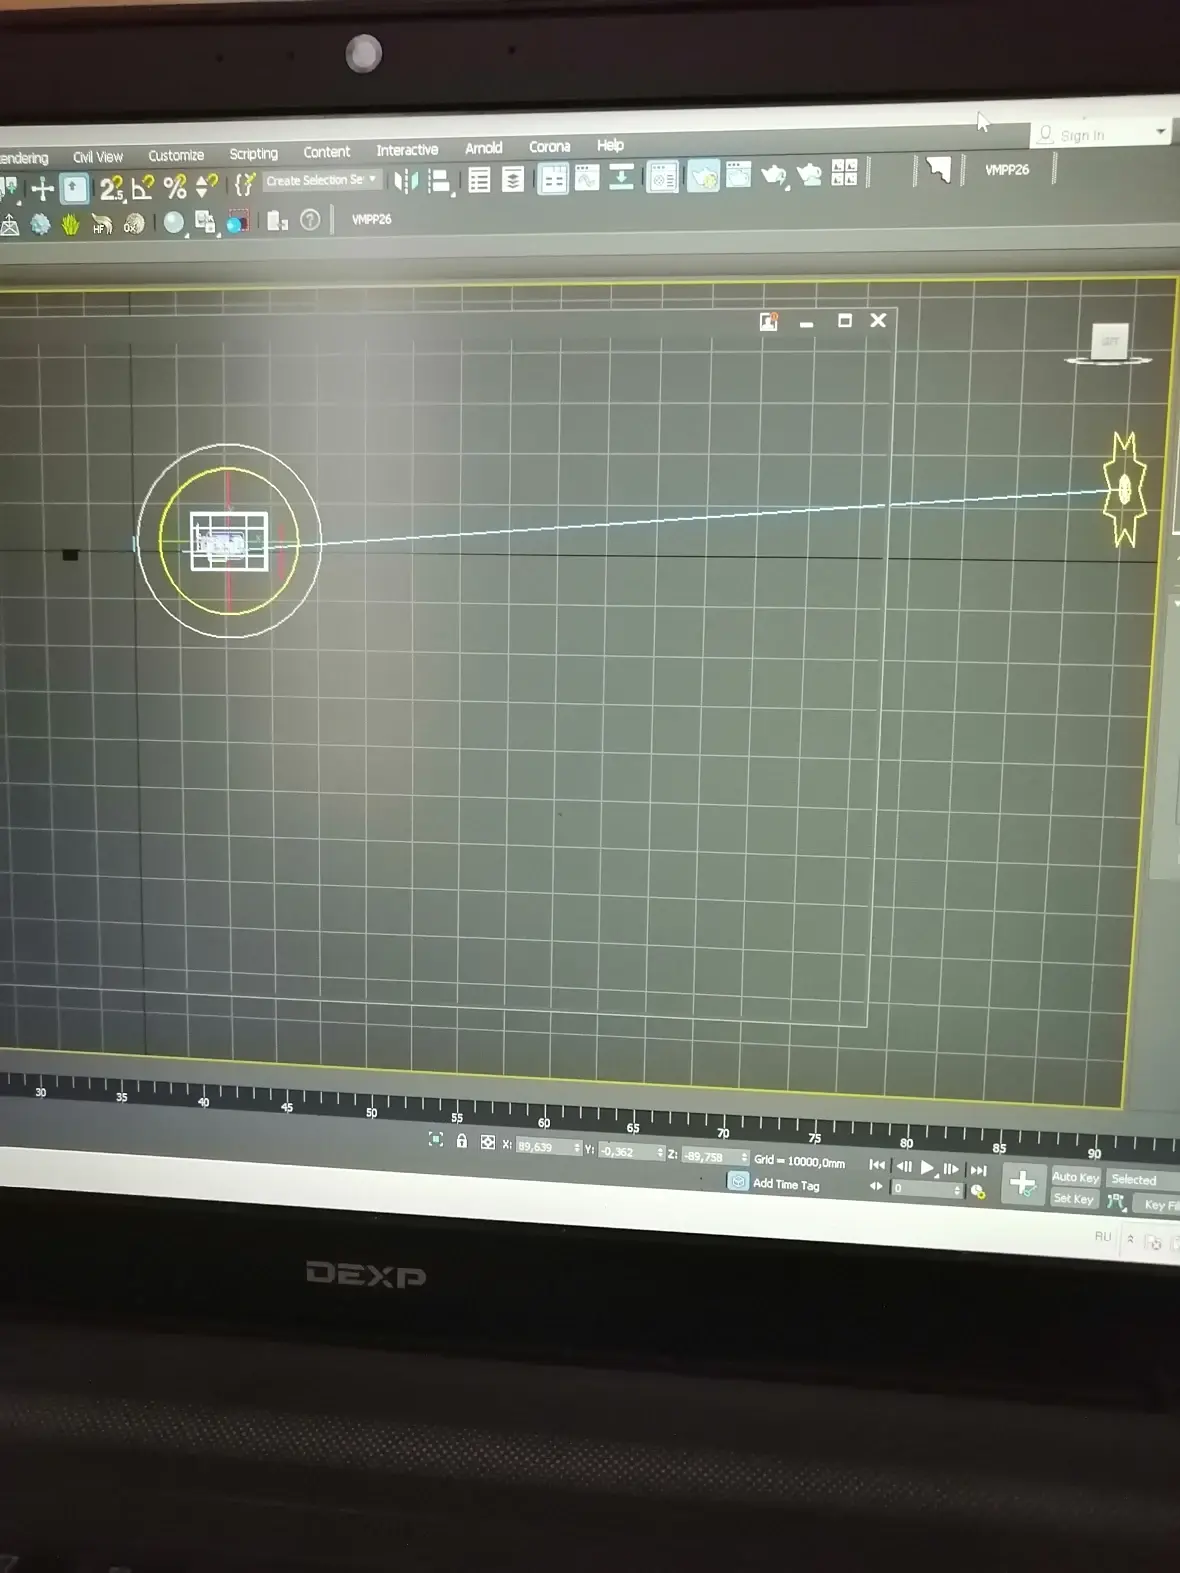The width and height of the screenshot is (1180, 1573).
Task: Click the Render Production teapot
Action: [773, 175]
